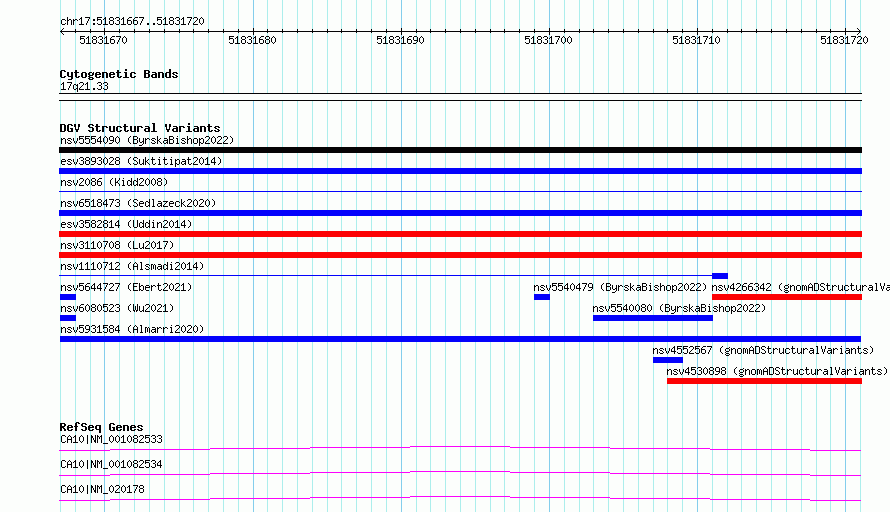
Task: Click ruler position 51831680
Action: click(x=252, y=40)
